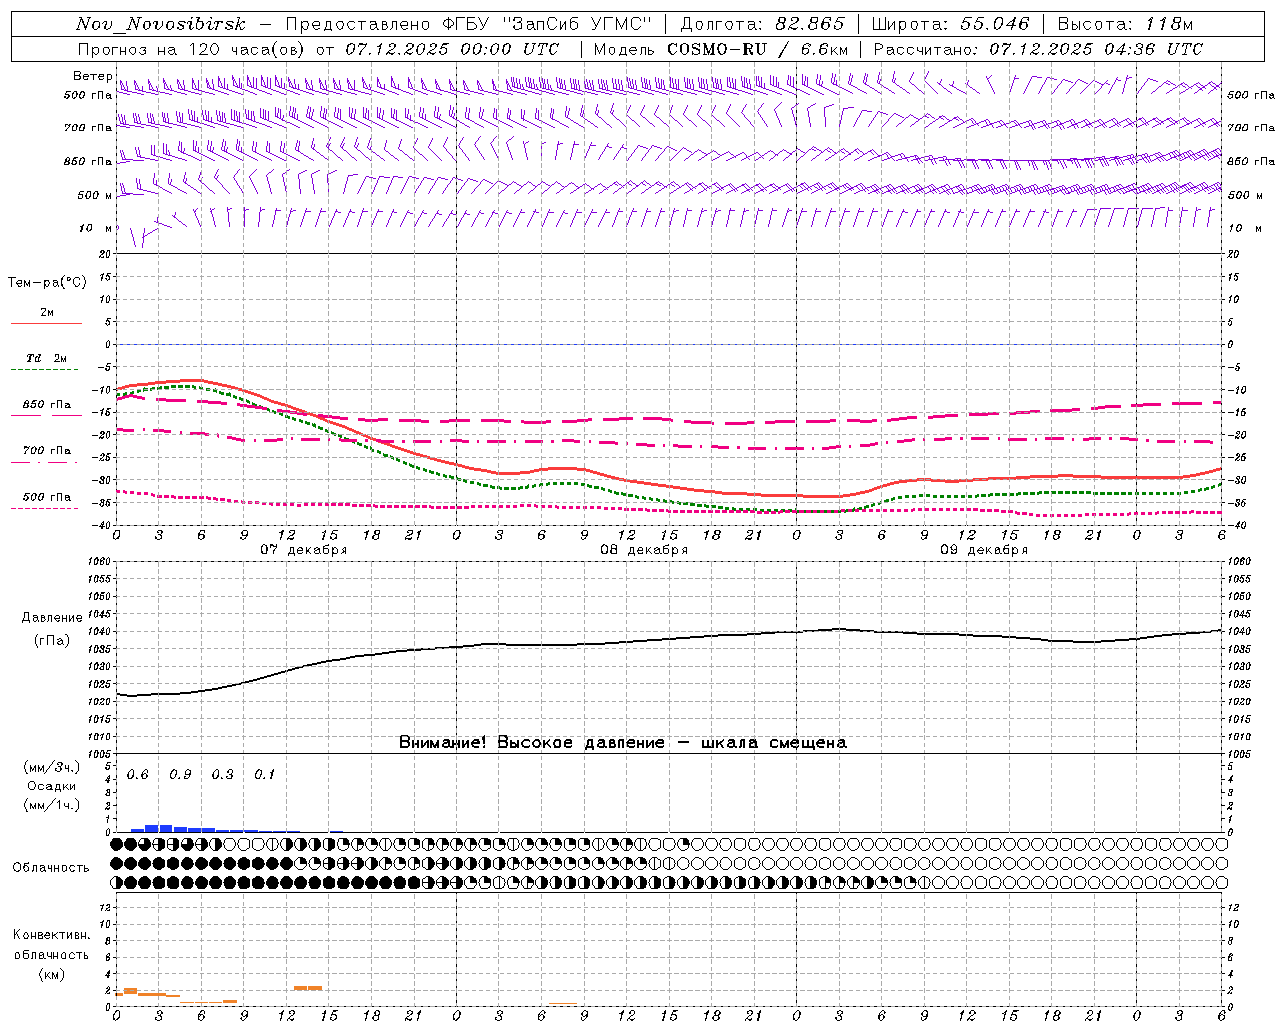Click the 0.3 precipitation total value
The width and height of the screenshot is (1280, 1024).
click(x=222, y=775)
